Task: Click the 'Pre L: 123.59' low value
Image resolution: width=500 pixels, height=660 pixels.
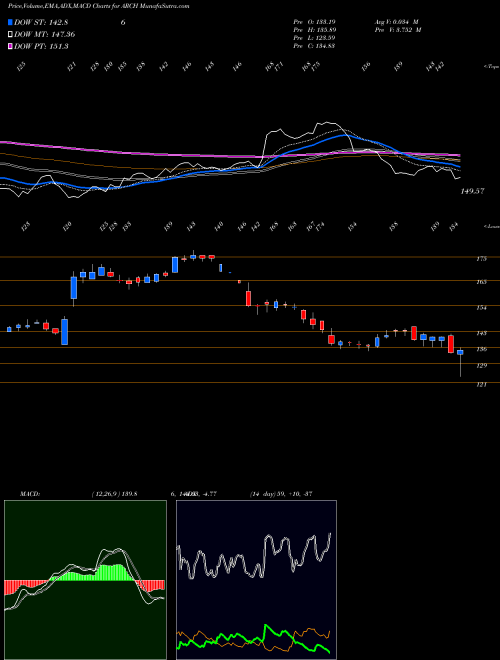Action: (314, 38)
